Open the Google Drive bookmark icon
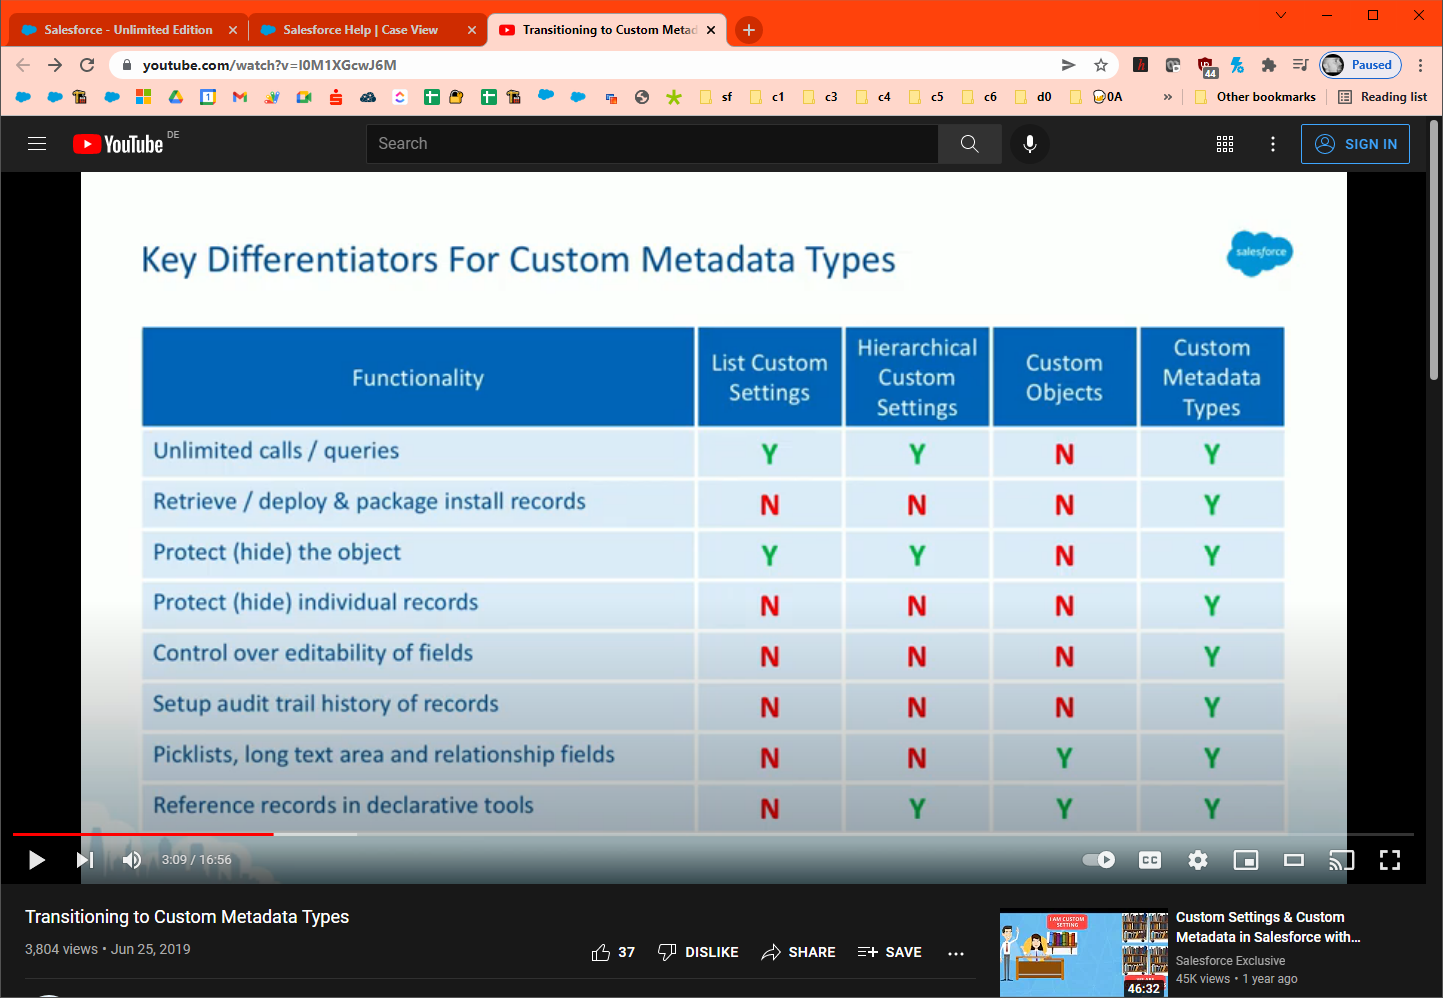 tap(175, 97)
